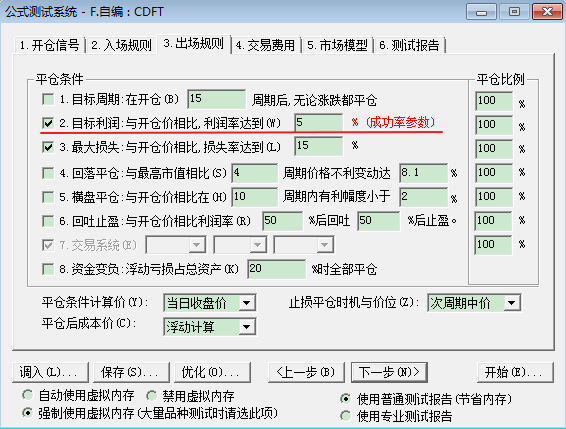Toggle the 7.交易系统 checkbox
Screen dimensions: 566x429
click(x=48, y=245)
